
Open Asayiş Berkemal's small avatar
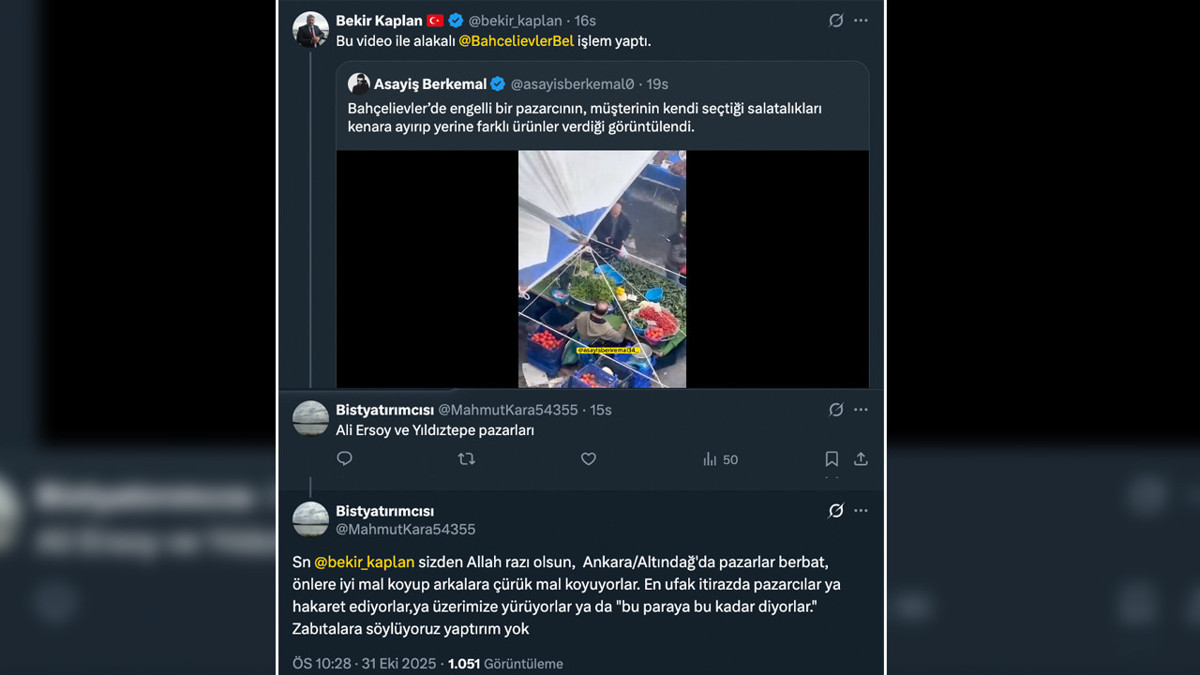click(359, 84)
